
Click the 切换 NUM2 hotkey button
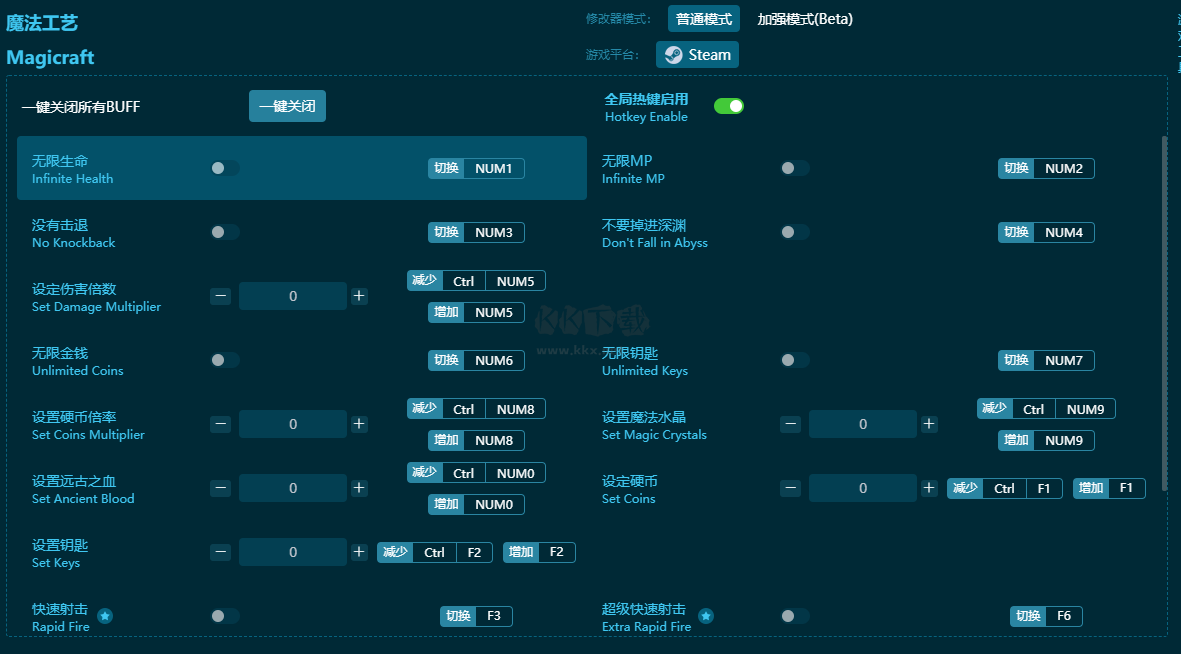click(x=1046, y=168)
